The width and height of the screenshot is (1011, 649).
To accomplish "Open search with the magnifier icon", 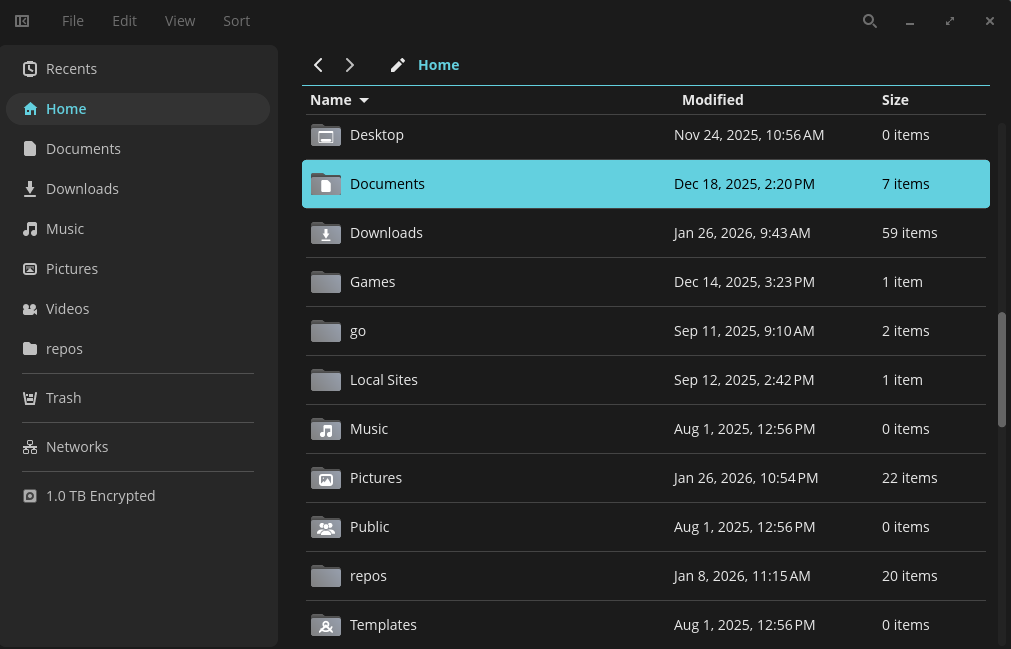I will pos(869,20).
